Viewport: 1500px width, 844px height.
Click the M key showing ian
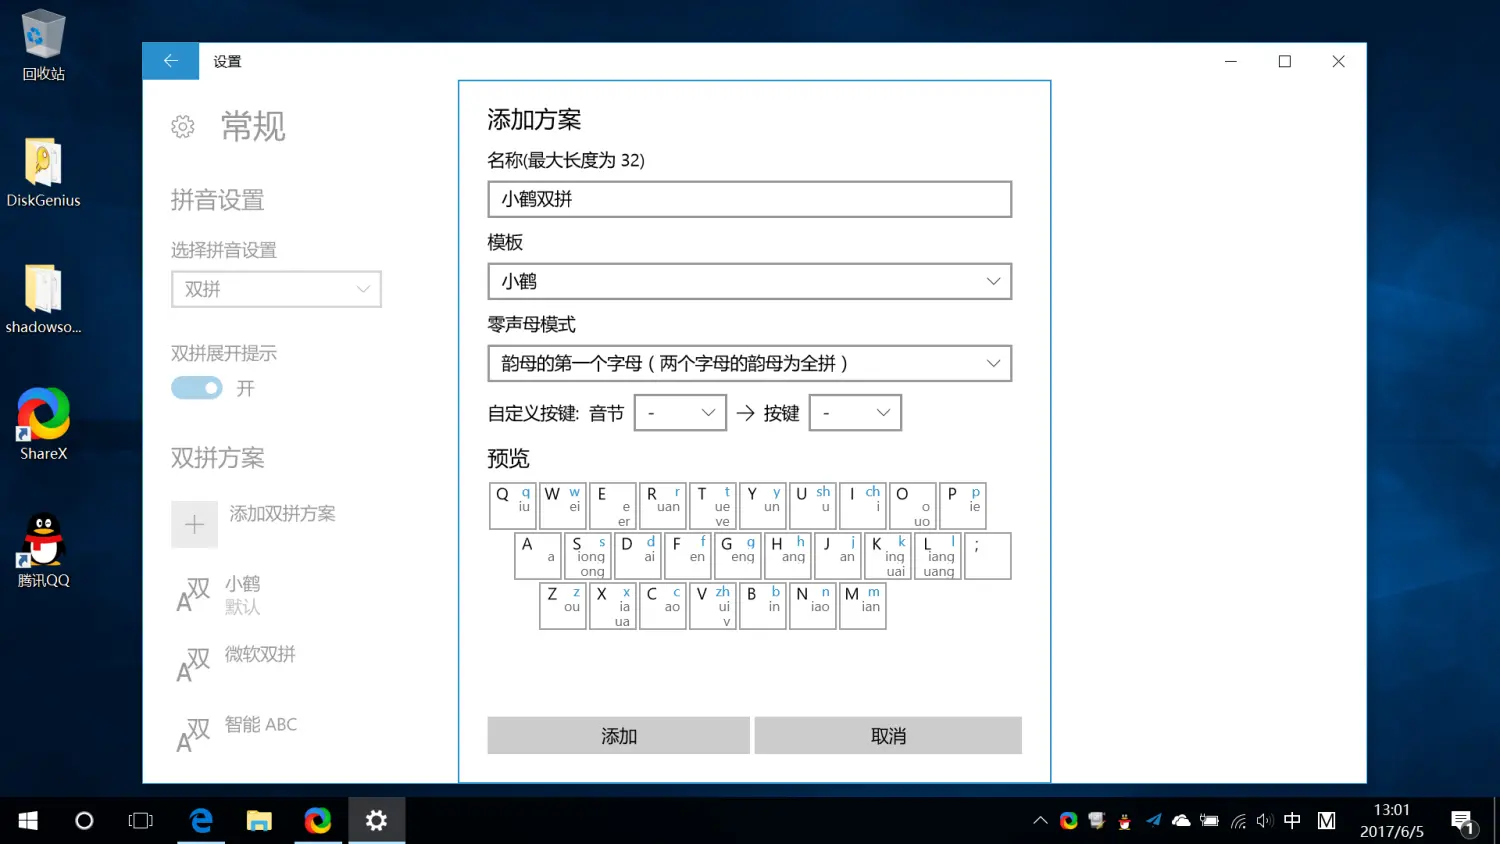863,606
